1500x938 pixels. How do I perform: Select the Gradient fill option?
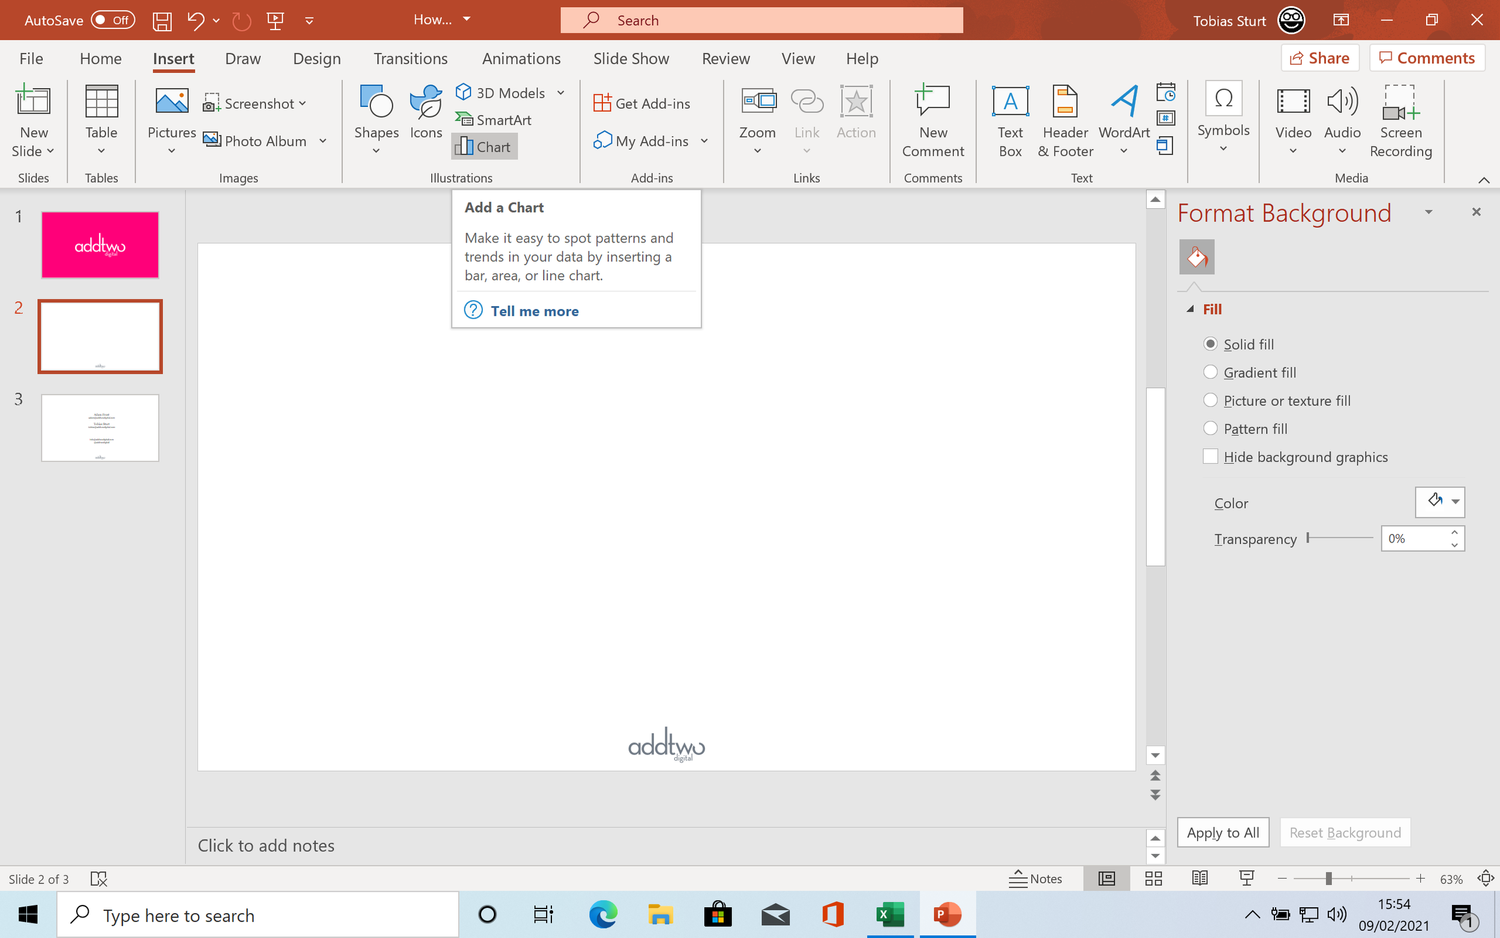pos(1211,372)
